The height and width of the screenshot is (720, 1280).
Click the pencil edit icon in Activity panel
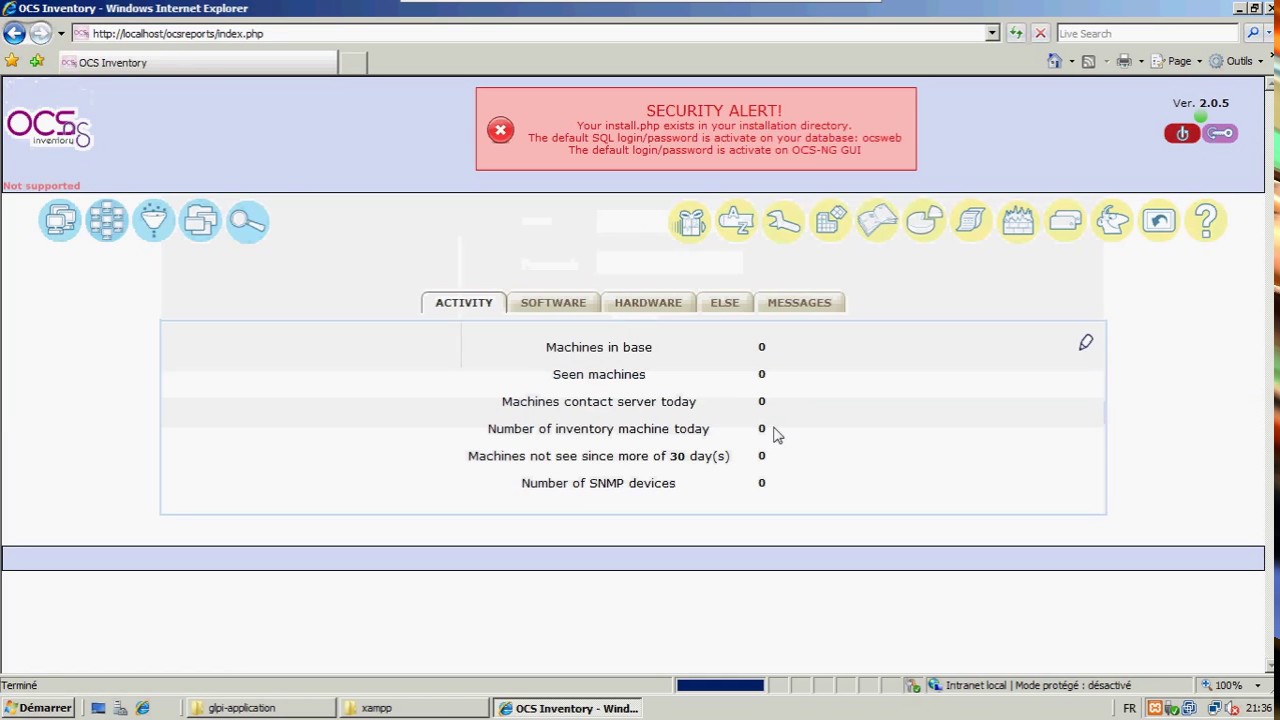(x=1086, y=343)
